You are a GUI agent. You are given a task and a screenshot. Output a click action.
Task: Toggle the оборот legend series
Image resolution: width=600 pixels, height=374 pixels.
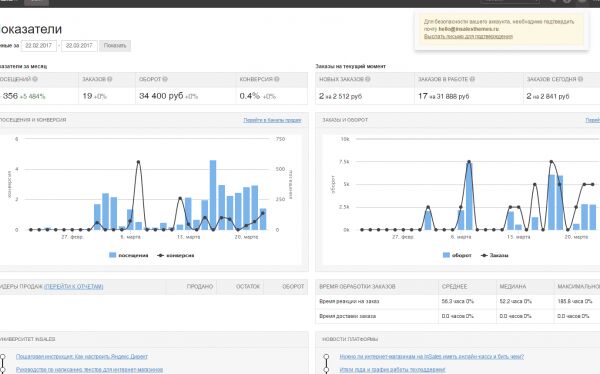coord(457,255)
